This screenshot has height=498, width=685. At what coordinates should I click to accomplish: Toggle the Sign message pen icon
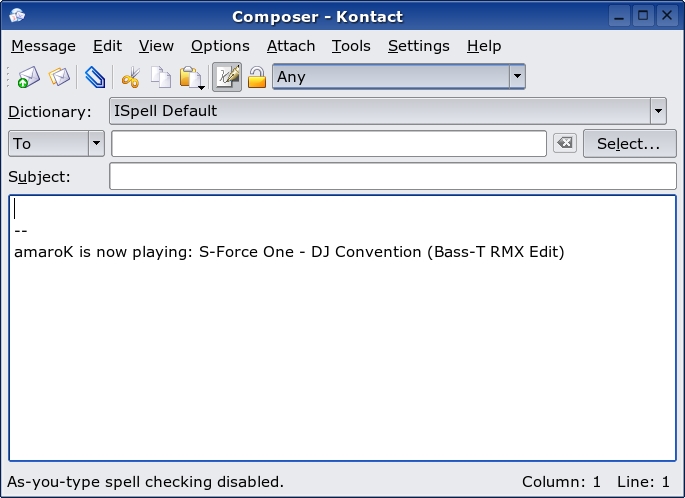point(227,77)
